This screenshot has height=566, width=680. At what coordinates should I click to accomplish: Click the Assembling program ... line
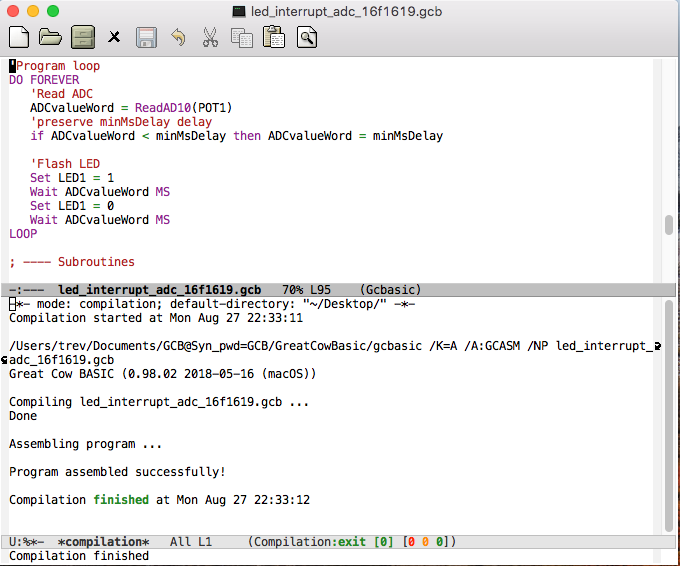click(85, 444)
